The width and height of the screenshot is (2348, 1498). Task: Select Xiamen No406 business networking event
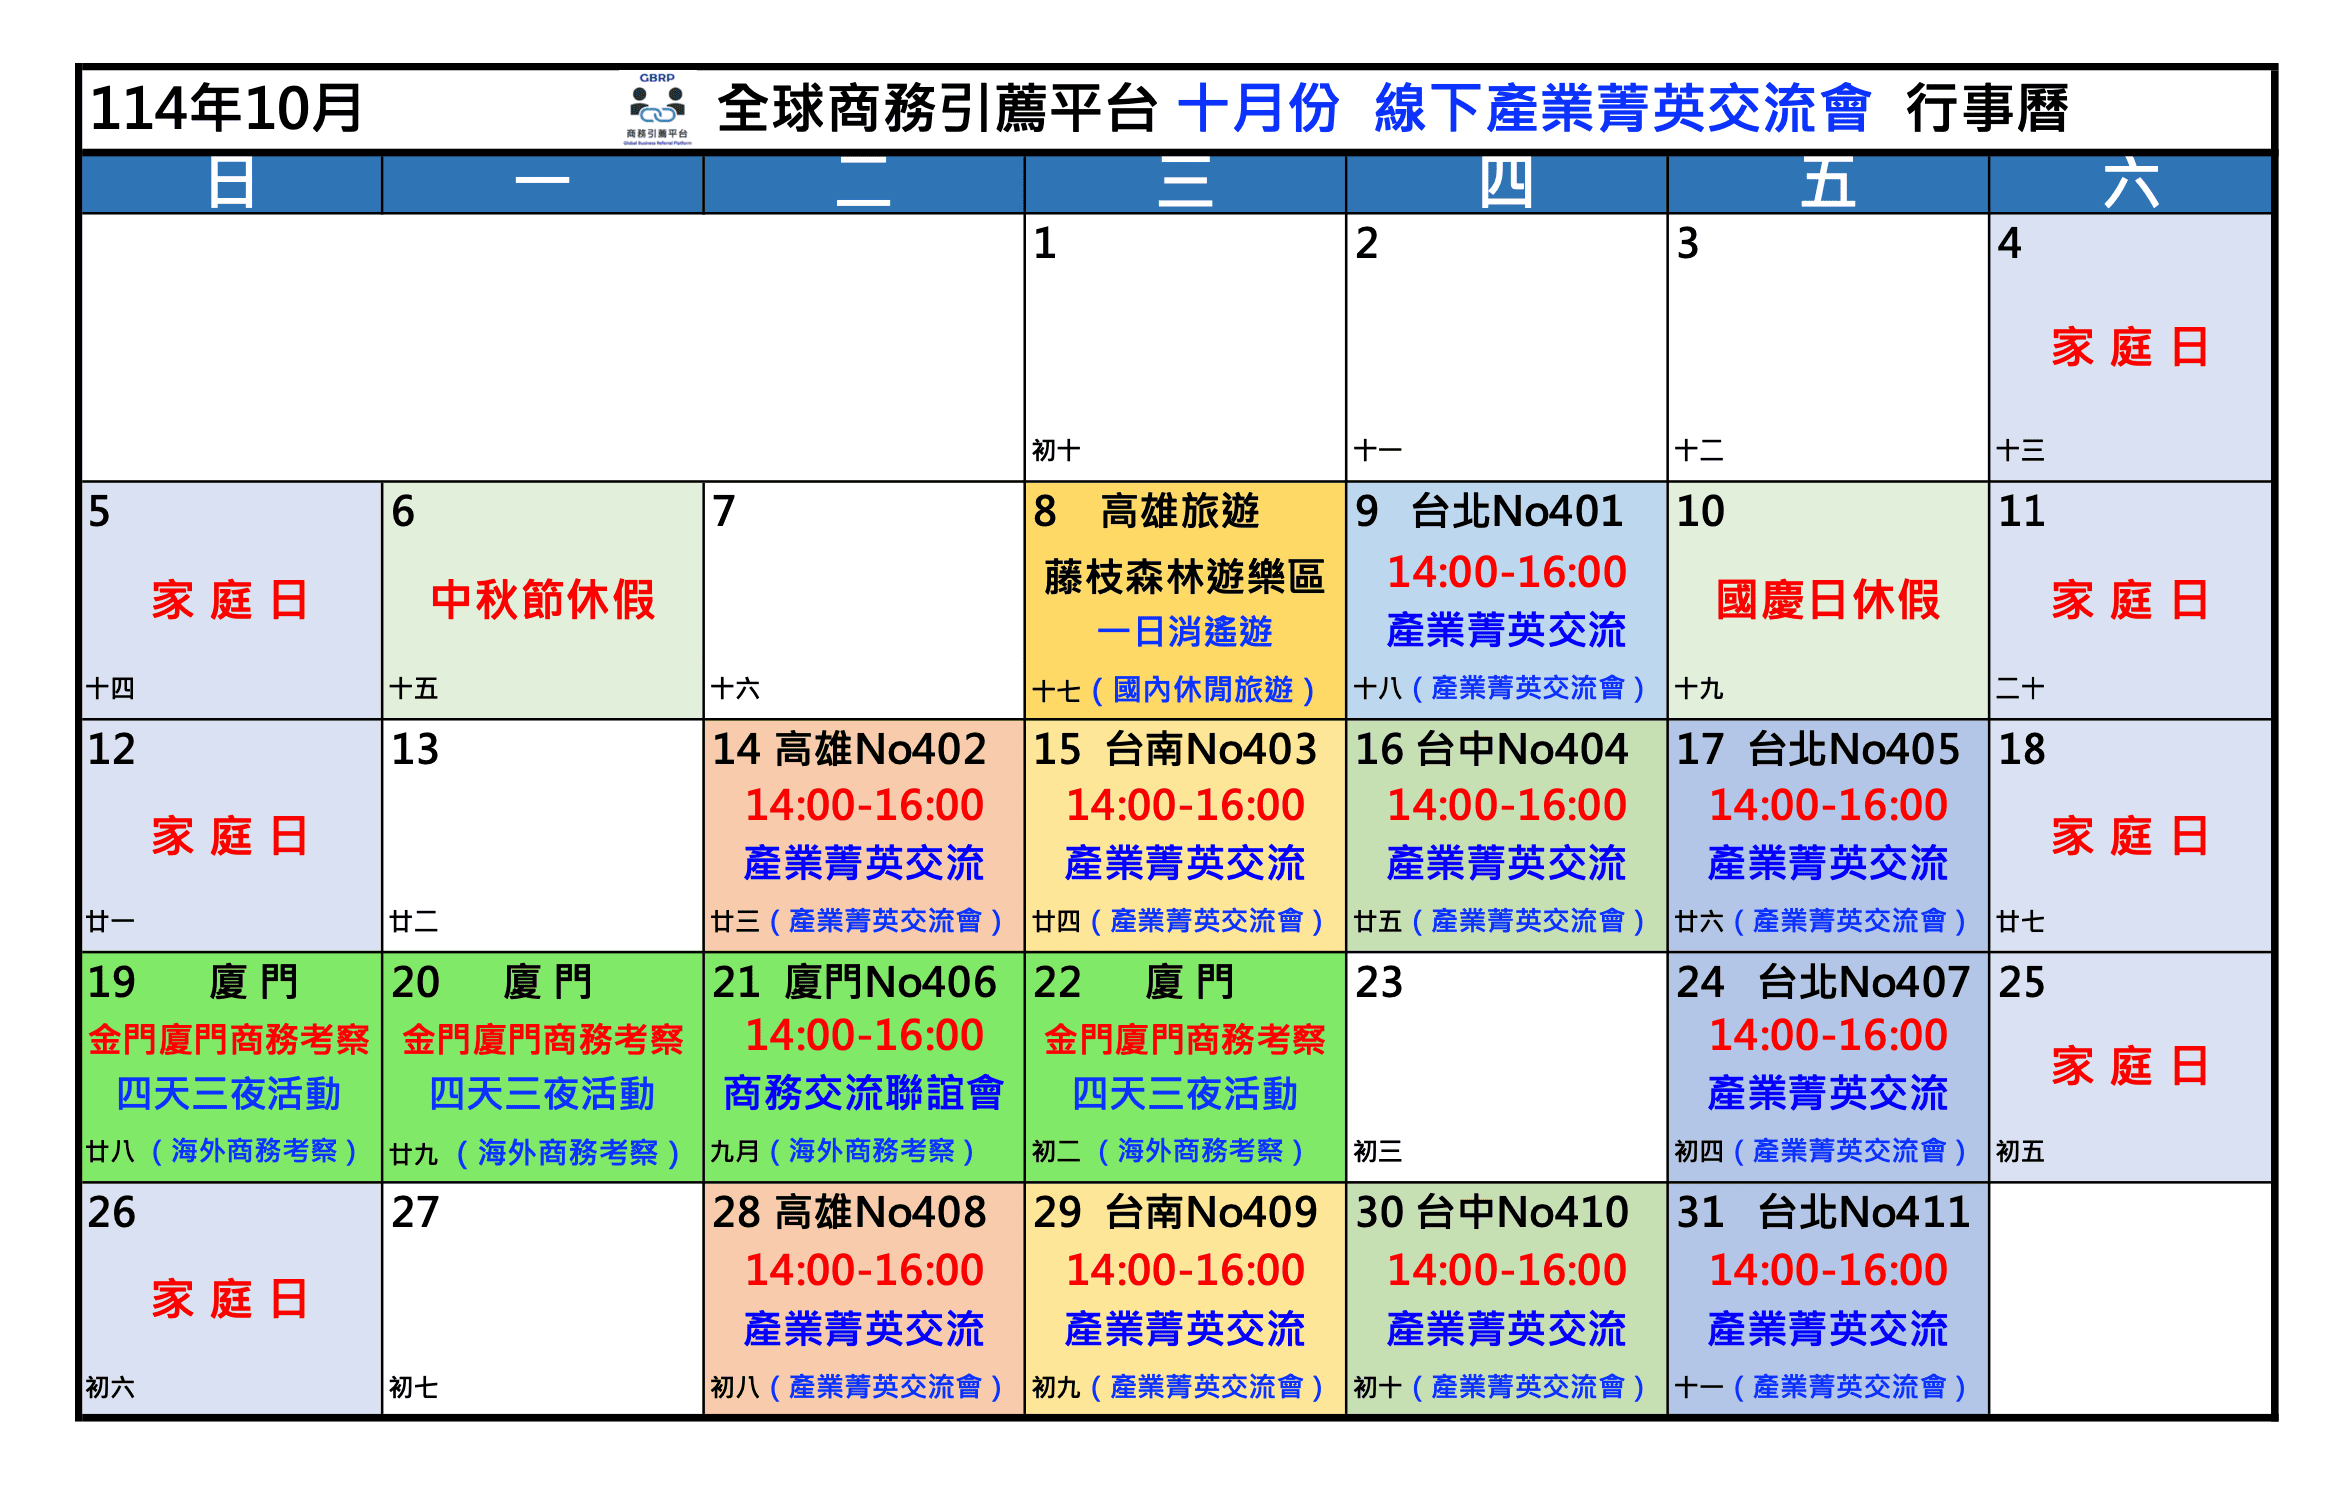(x=863, y=1065)
